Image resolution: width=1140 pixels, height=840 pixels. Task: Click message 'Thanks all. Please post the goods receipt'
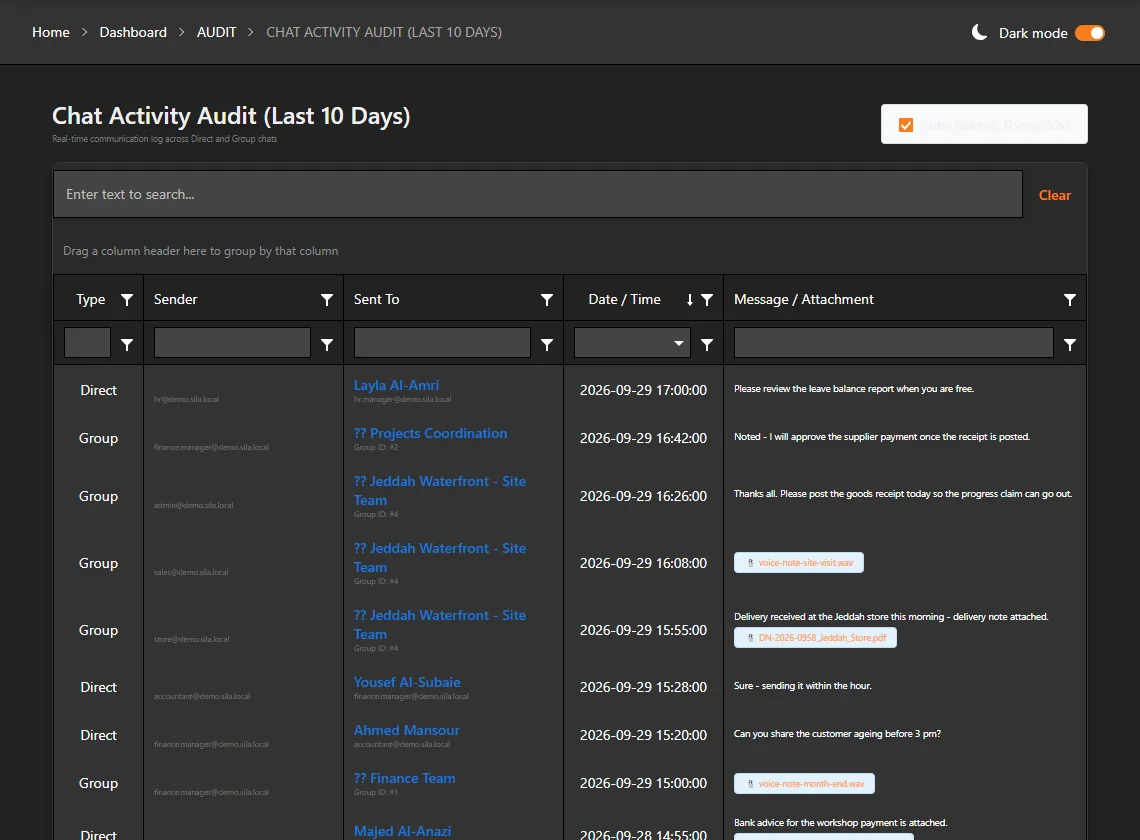903,494
